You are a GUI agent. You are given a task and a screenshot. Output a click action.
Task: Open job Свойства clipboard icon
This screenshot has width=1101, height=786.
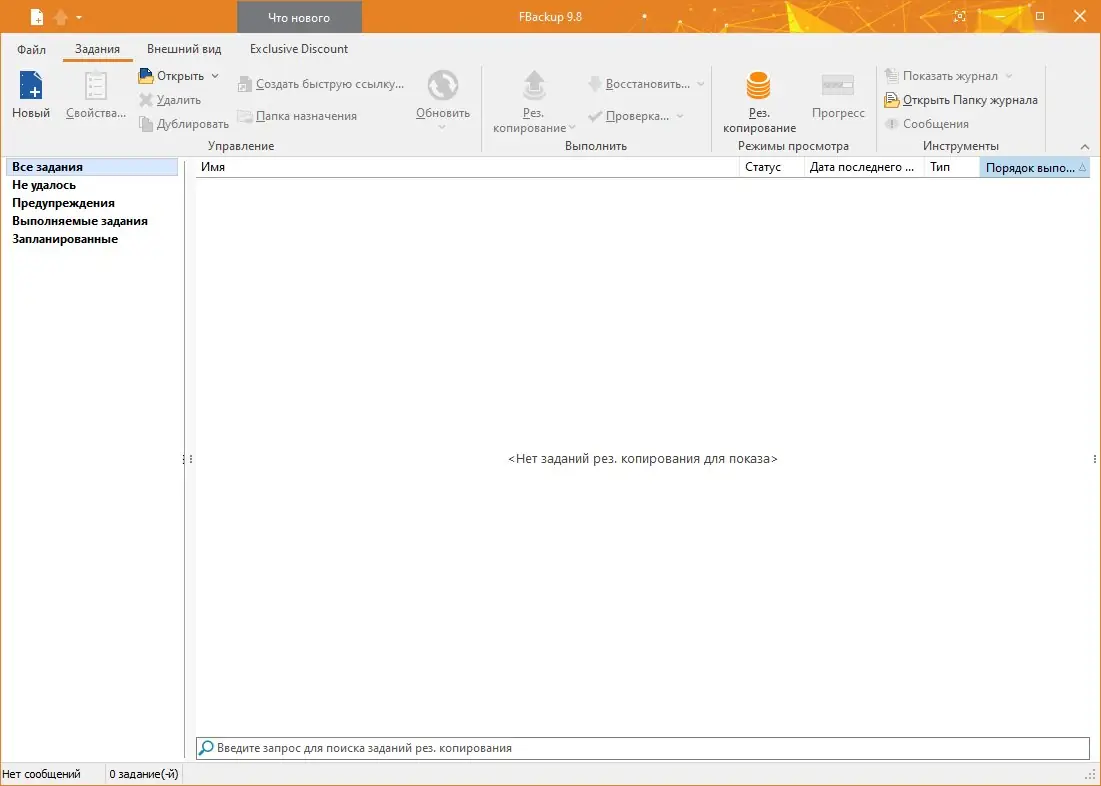click(95, 86)
